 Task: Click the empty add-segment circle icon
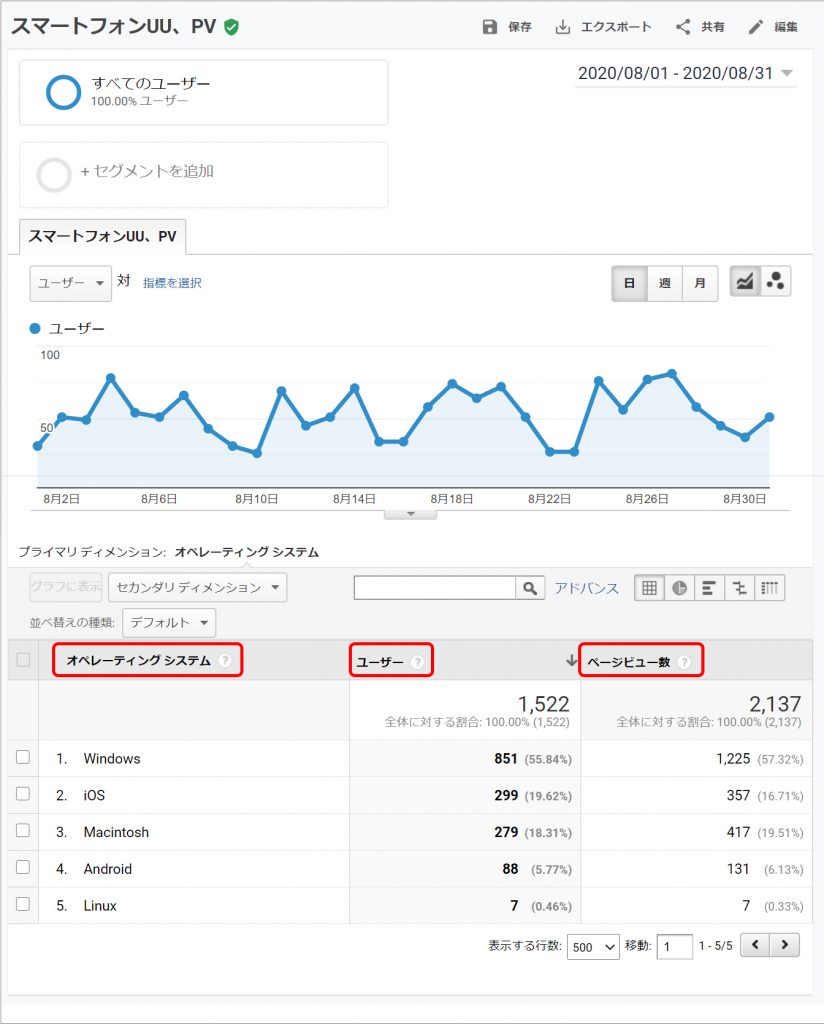click(54, 174)
